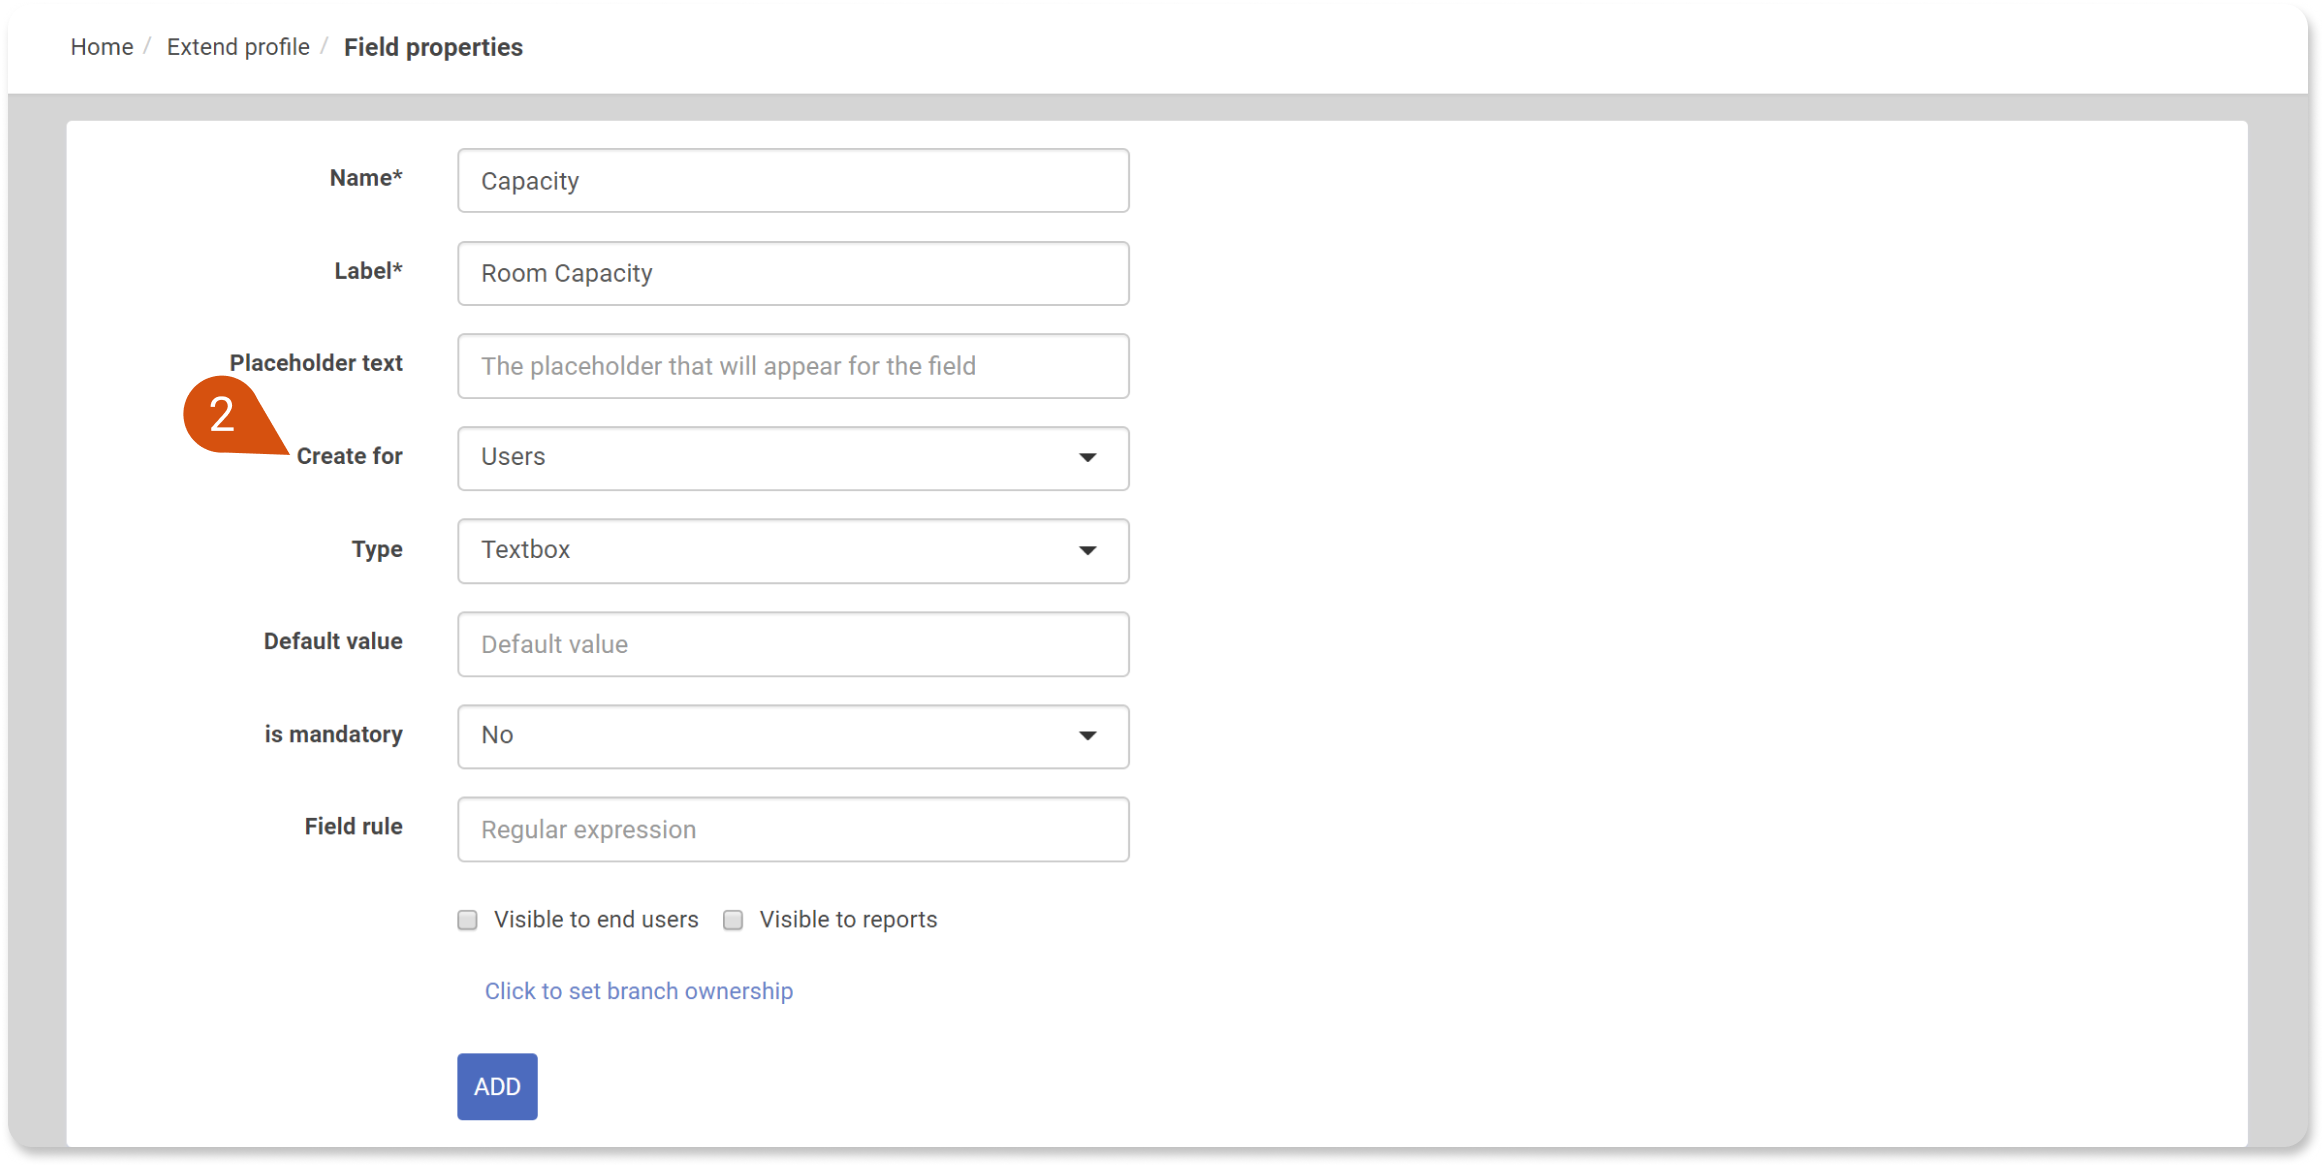Select Field properties breadcrumb item
This screenshot has height=1167, width=2324.
pyautogui.click(x=433, y=47)
